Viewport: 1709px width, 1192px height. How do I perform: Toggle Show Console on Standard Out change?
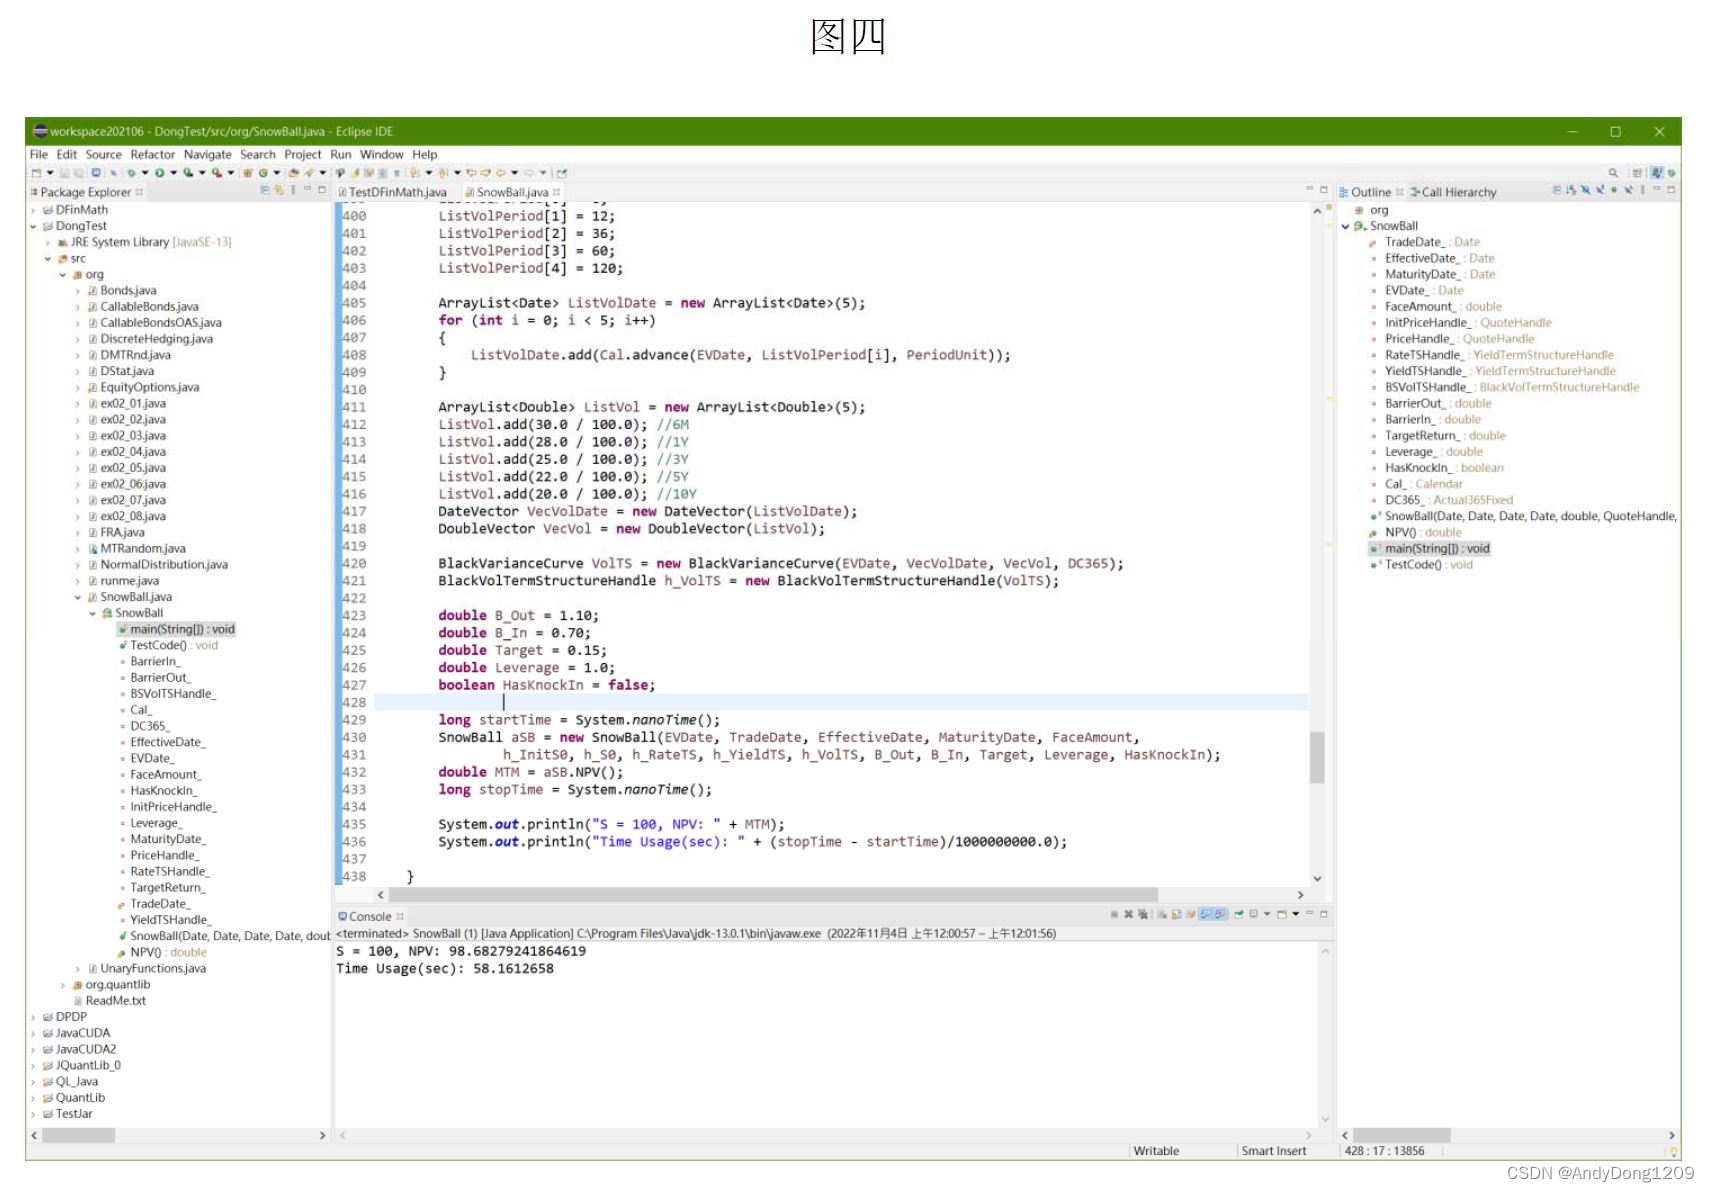[x=1206, y=914]
